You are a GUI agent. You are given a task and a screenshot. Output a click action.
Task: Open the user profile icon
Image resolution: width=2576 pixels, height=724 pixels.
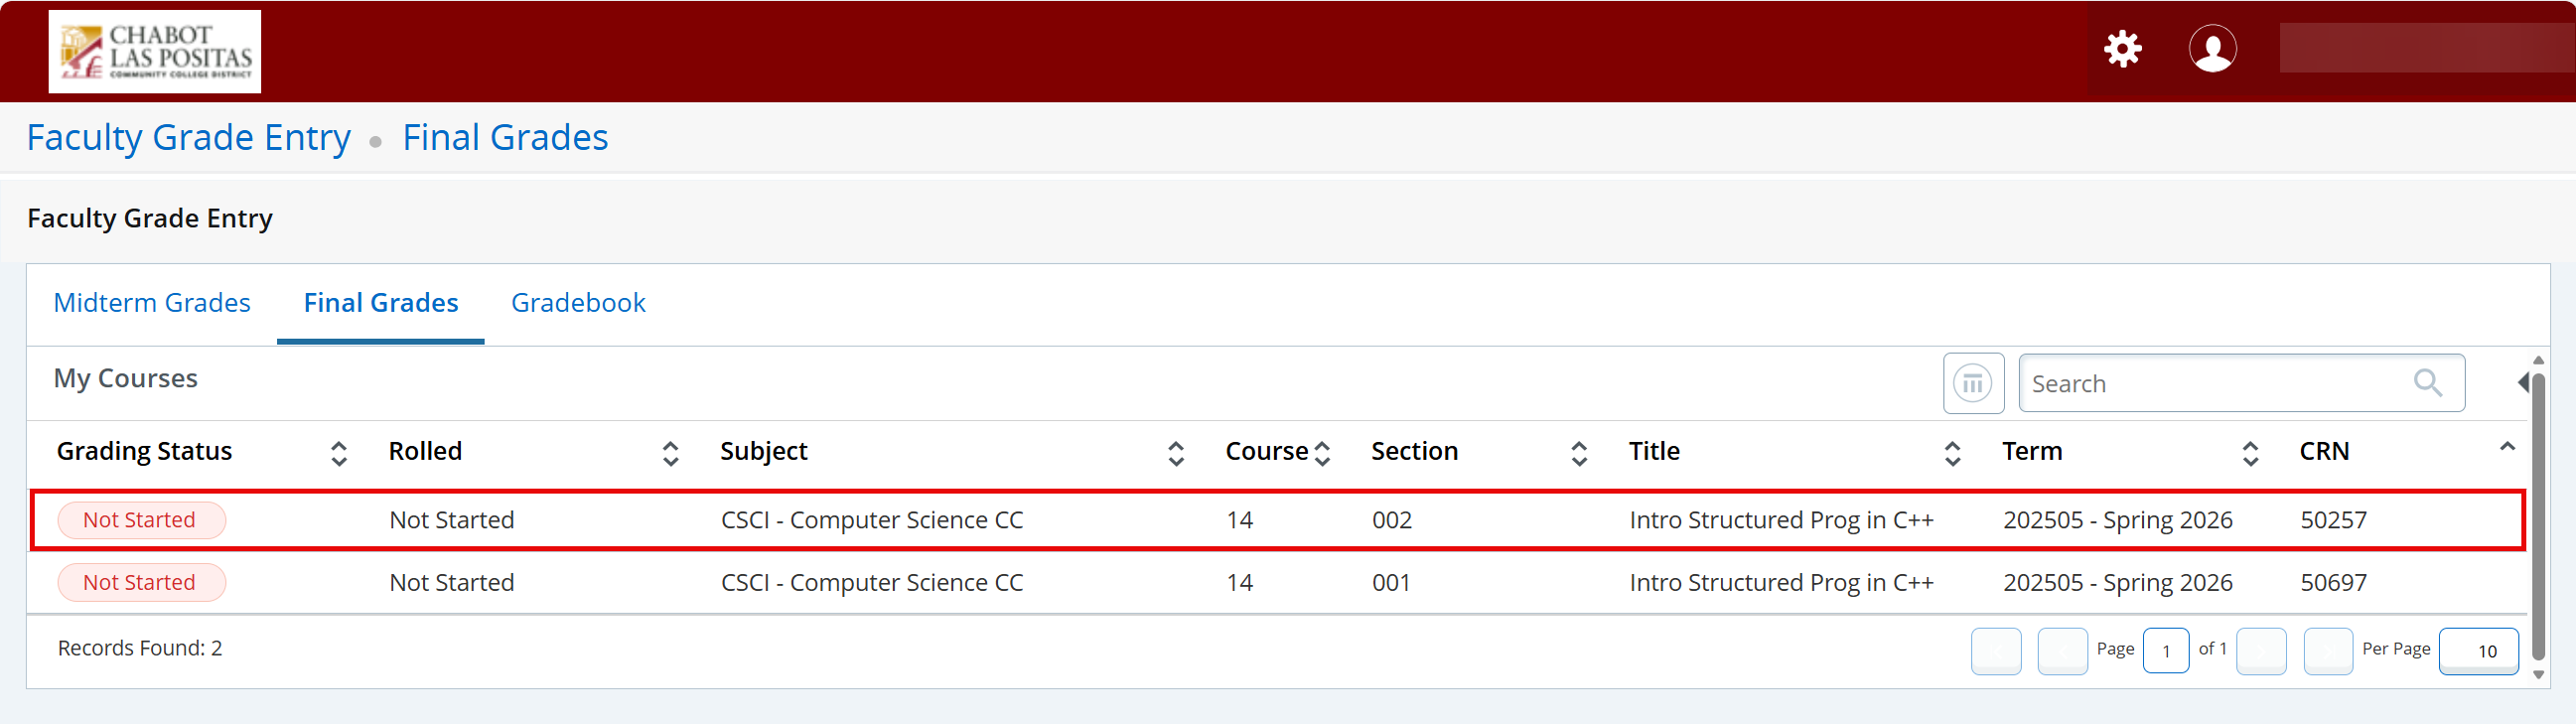tap(2212, 49)
